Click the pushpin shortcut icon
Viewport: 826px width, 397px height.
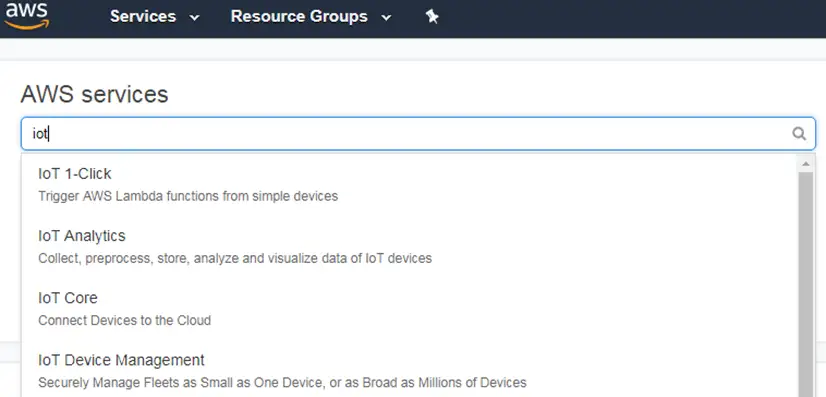click(x=432, y=17)
